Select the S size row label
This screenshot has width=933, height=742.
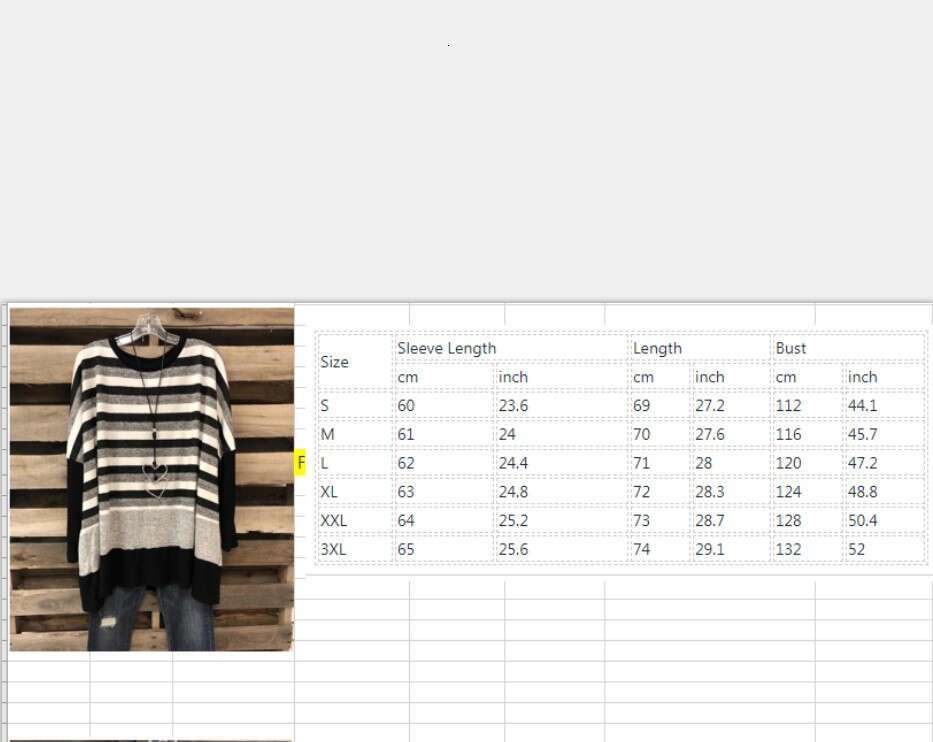point(324,405)
